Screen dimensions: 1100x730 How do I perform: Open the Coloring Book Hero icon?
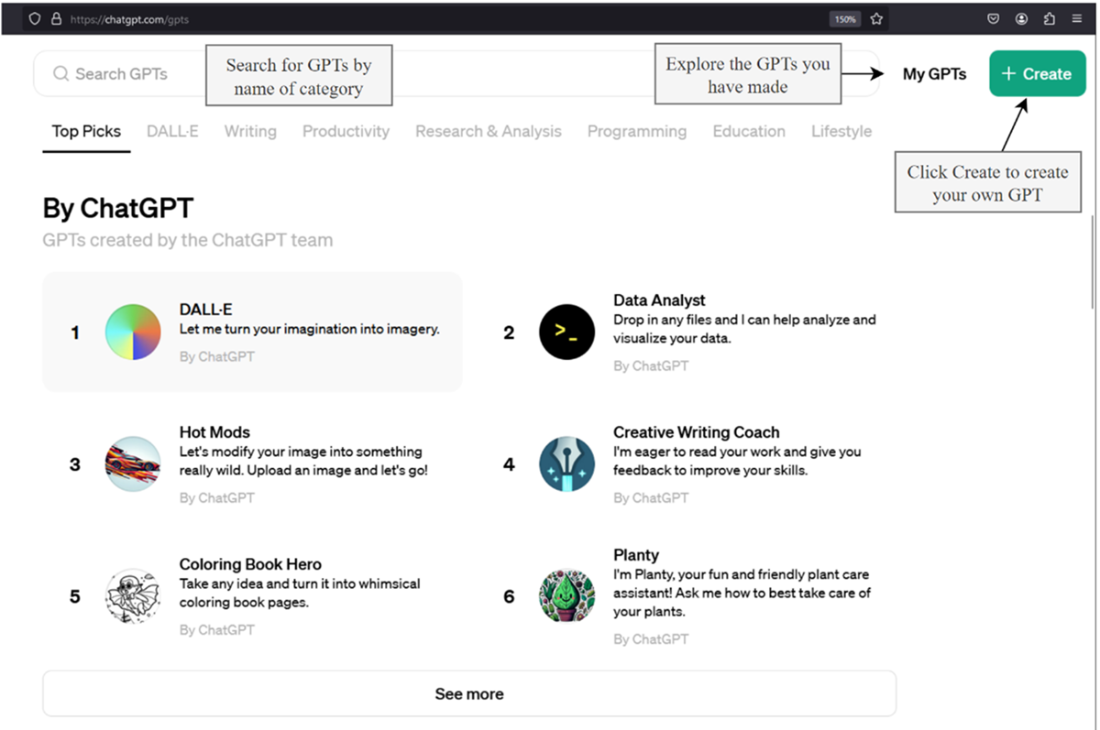pos(133,596)
